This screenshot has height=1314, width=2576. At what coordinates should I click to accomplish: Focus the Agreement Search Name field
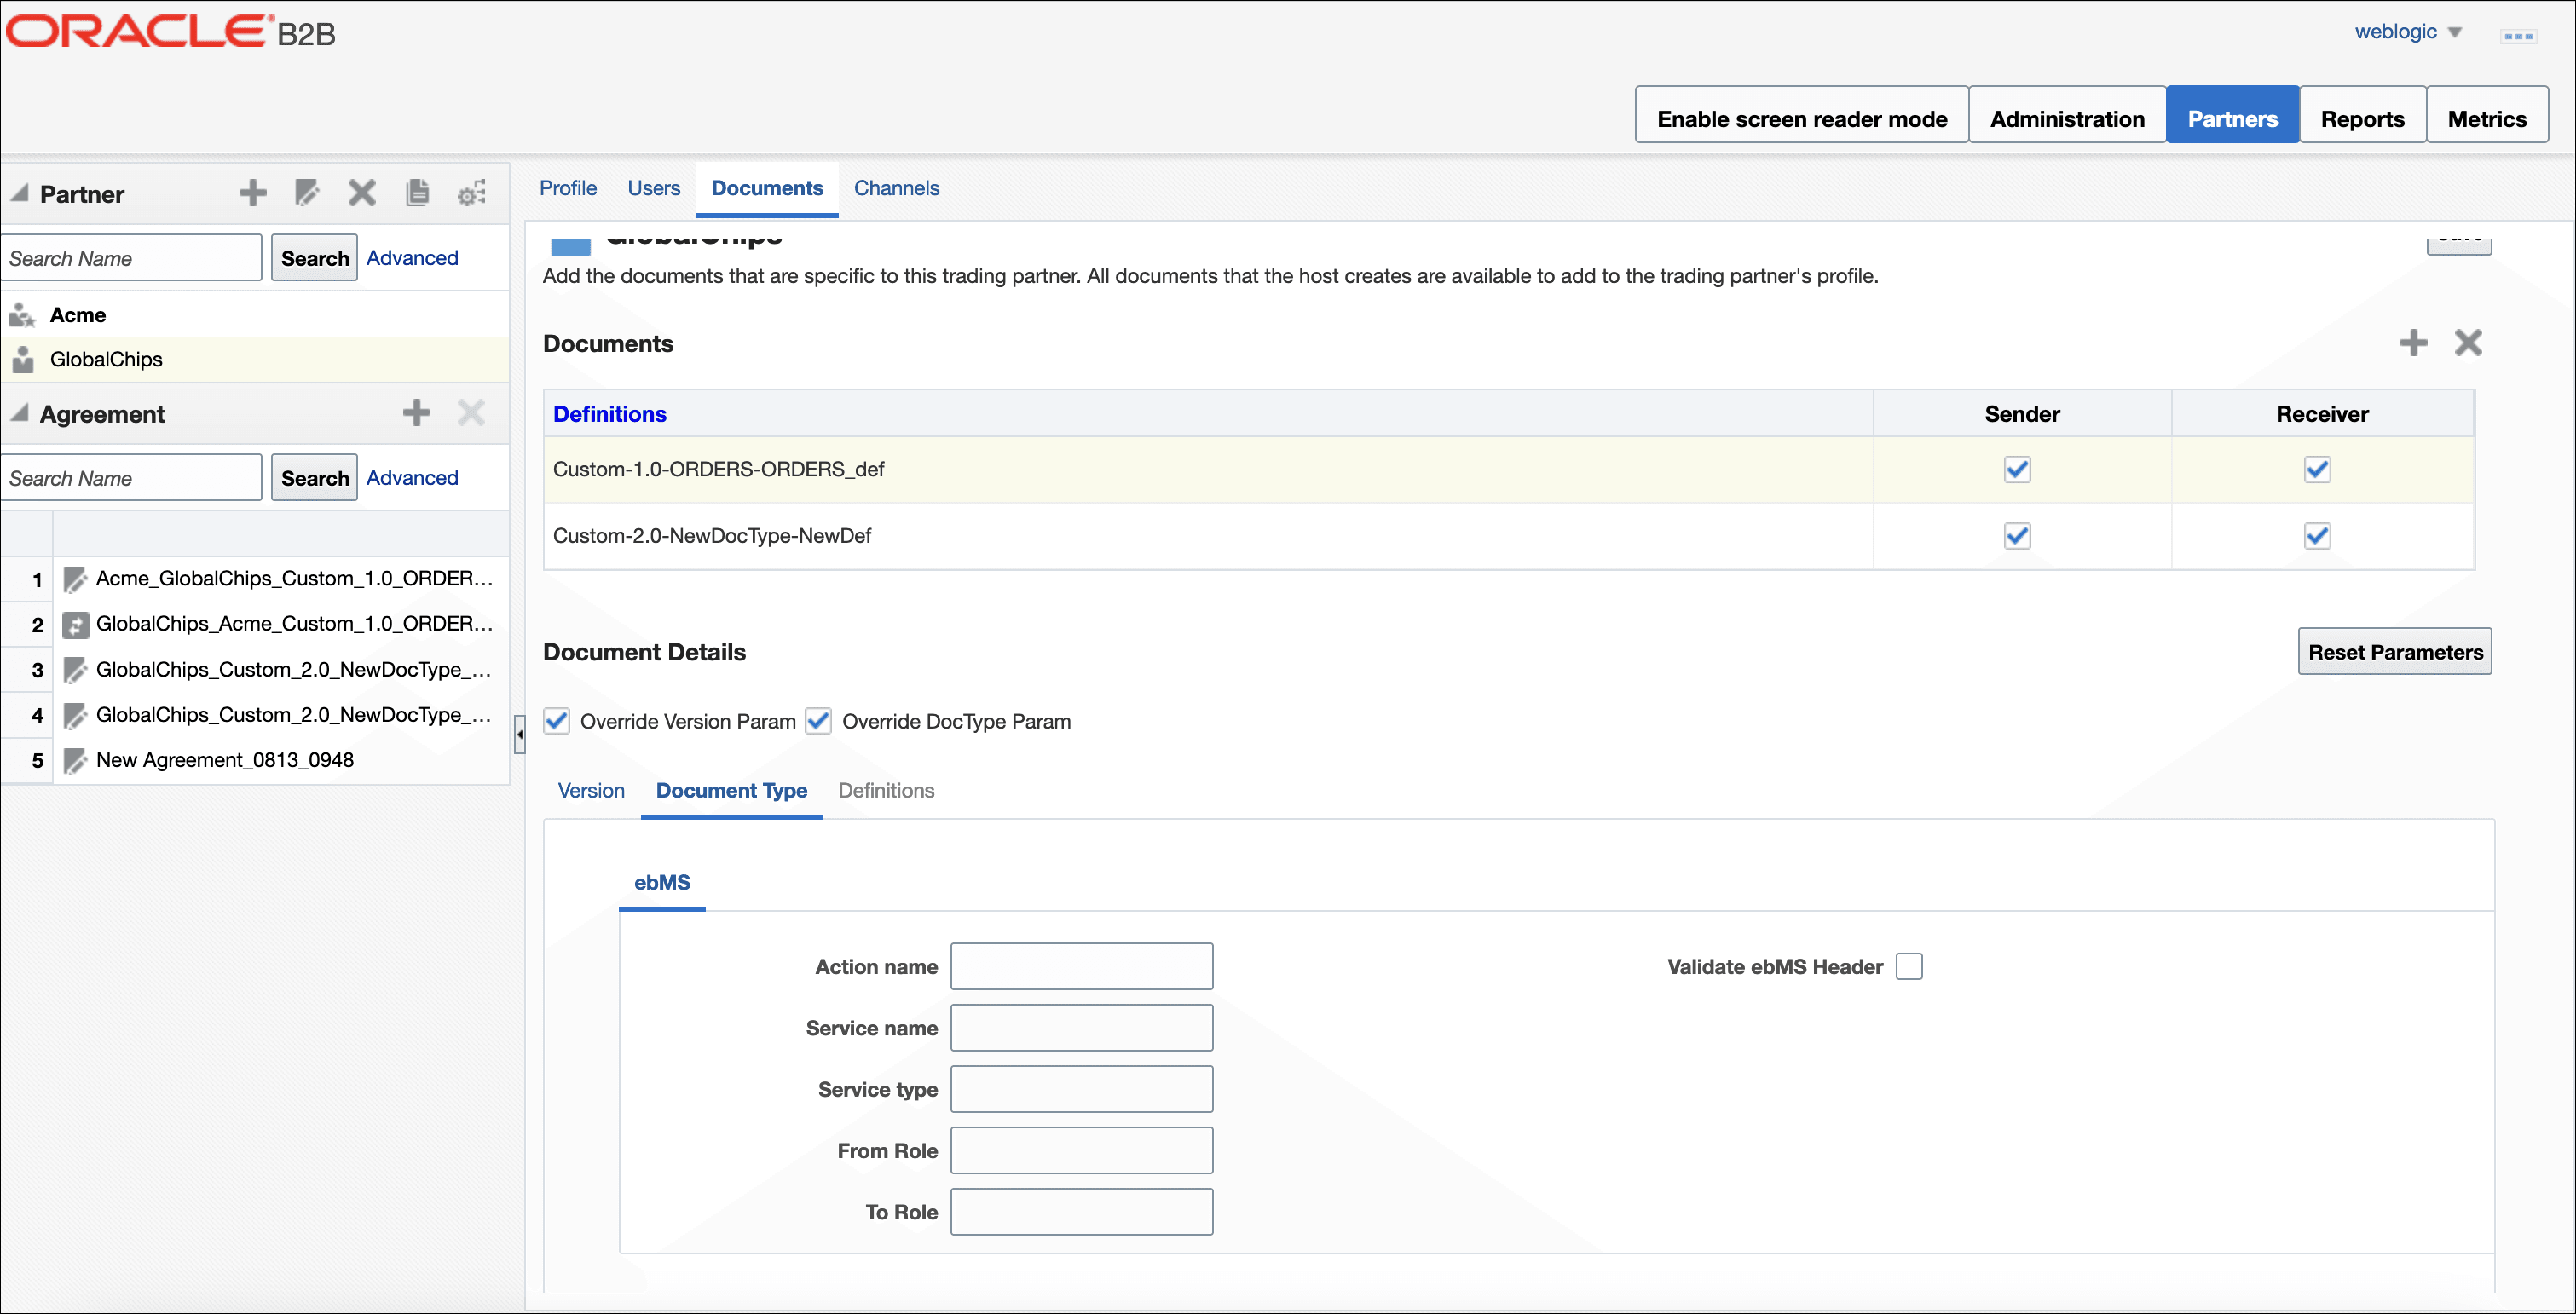pos(131,478)
